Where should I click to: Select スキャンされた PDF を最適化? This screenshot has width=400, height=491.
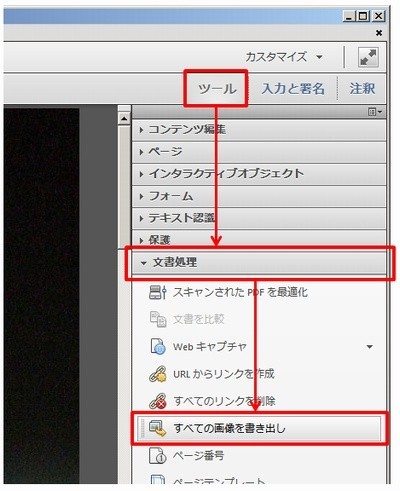(x=240, y=292)
